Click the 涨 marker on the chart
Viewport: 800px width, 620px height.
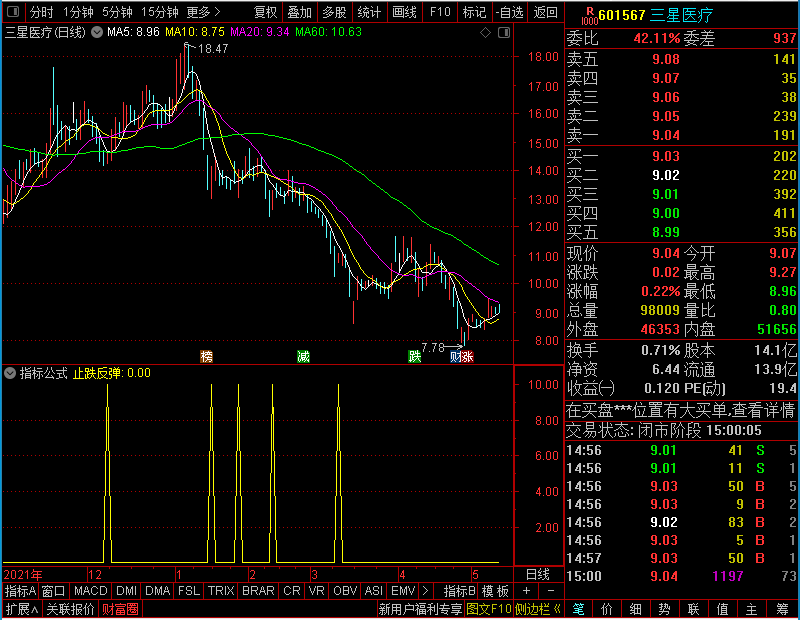467,356
